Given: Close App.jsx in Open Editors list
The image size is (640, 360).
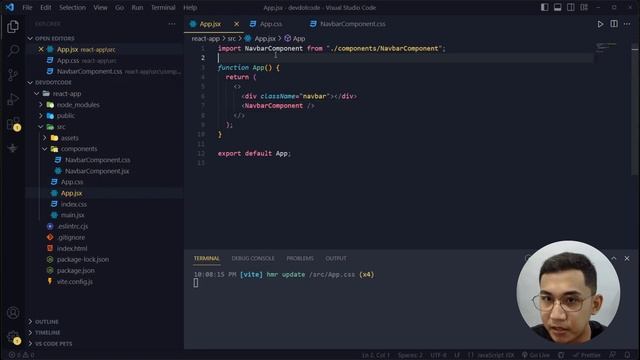Looking at the screenshot, I should coord(41,49).
